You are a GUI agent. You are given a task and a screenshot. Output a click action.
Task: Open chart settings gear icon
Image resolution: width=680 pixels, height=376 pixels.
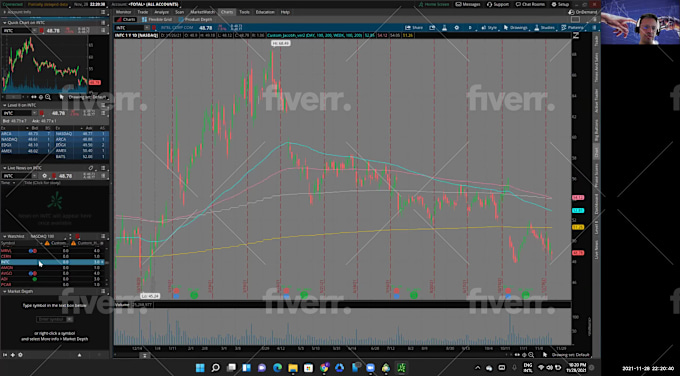457,27
